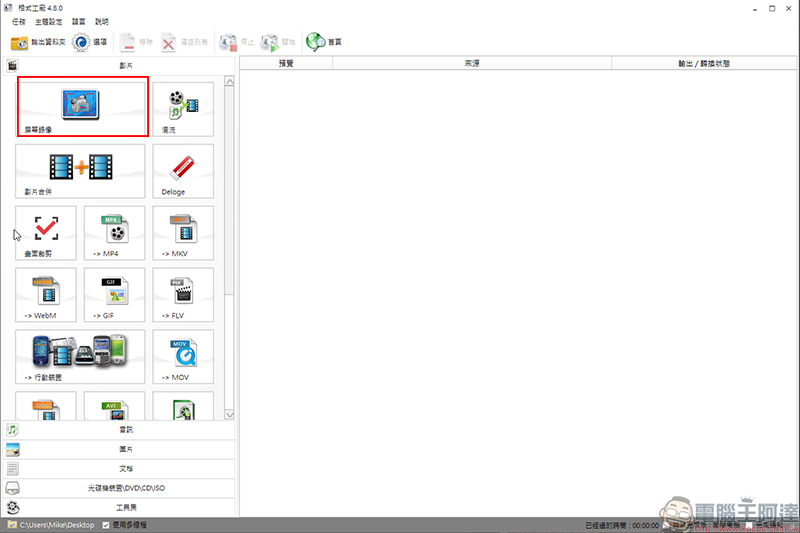Choose the -> 行動裝置 mobile device tile
800x533 pixels.
(x=81, y=357)
